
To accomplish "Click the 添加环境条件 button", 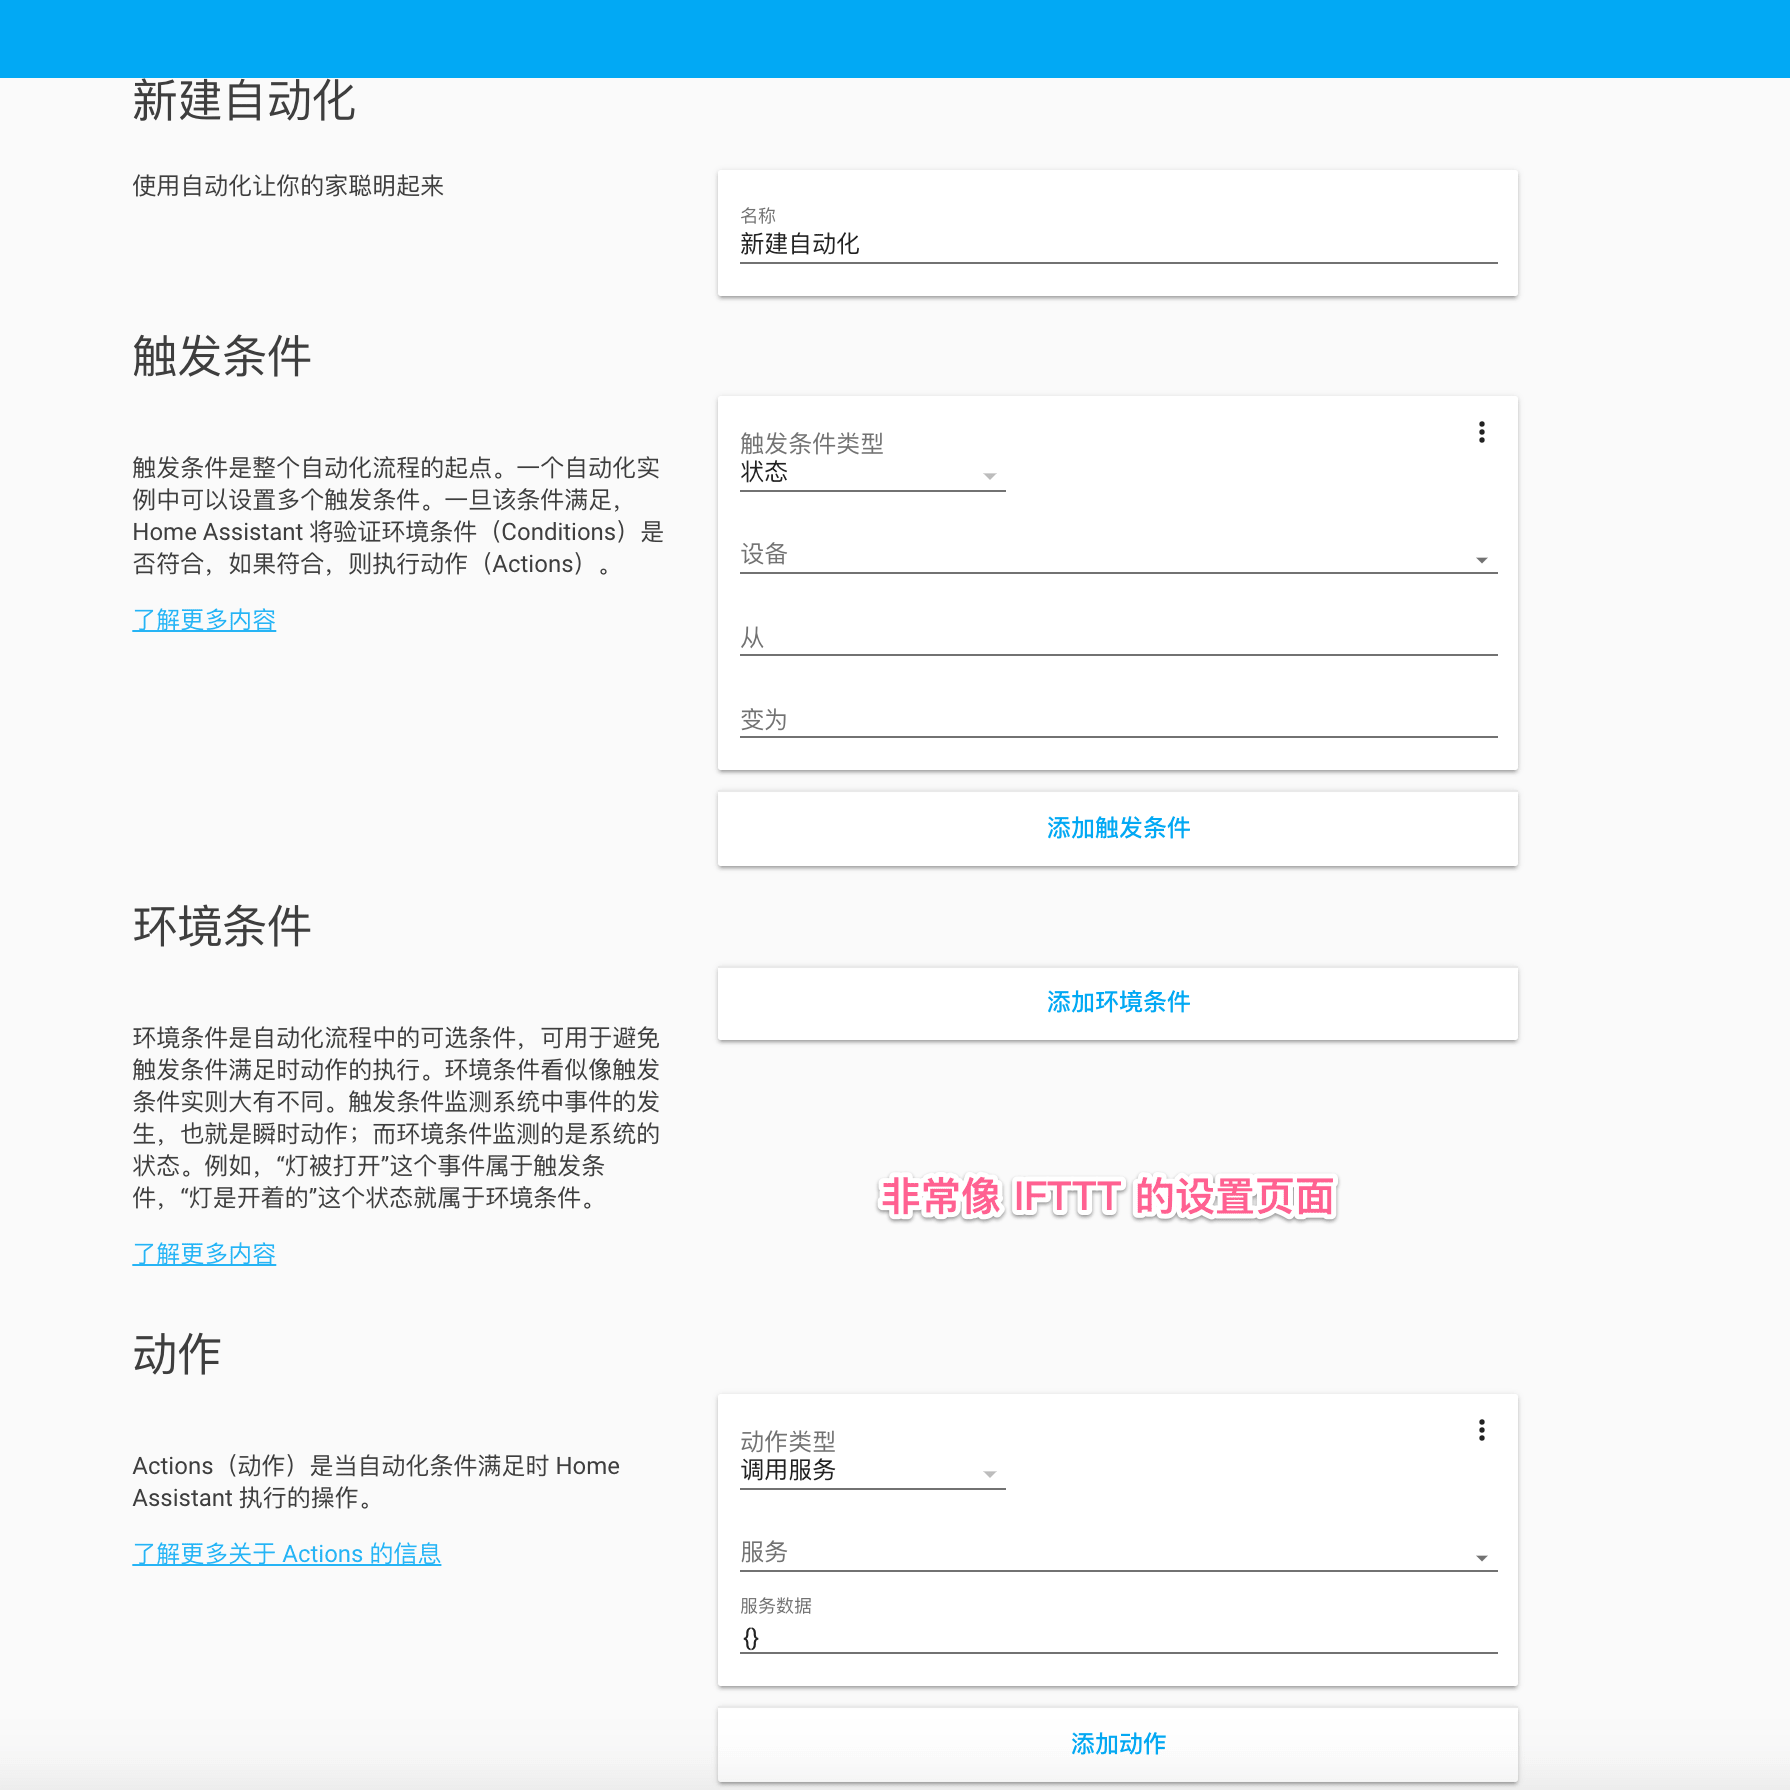I will tap(1117, 1002).
